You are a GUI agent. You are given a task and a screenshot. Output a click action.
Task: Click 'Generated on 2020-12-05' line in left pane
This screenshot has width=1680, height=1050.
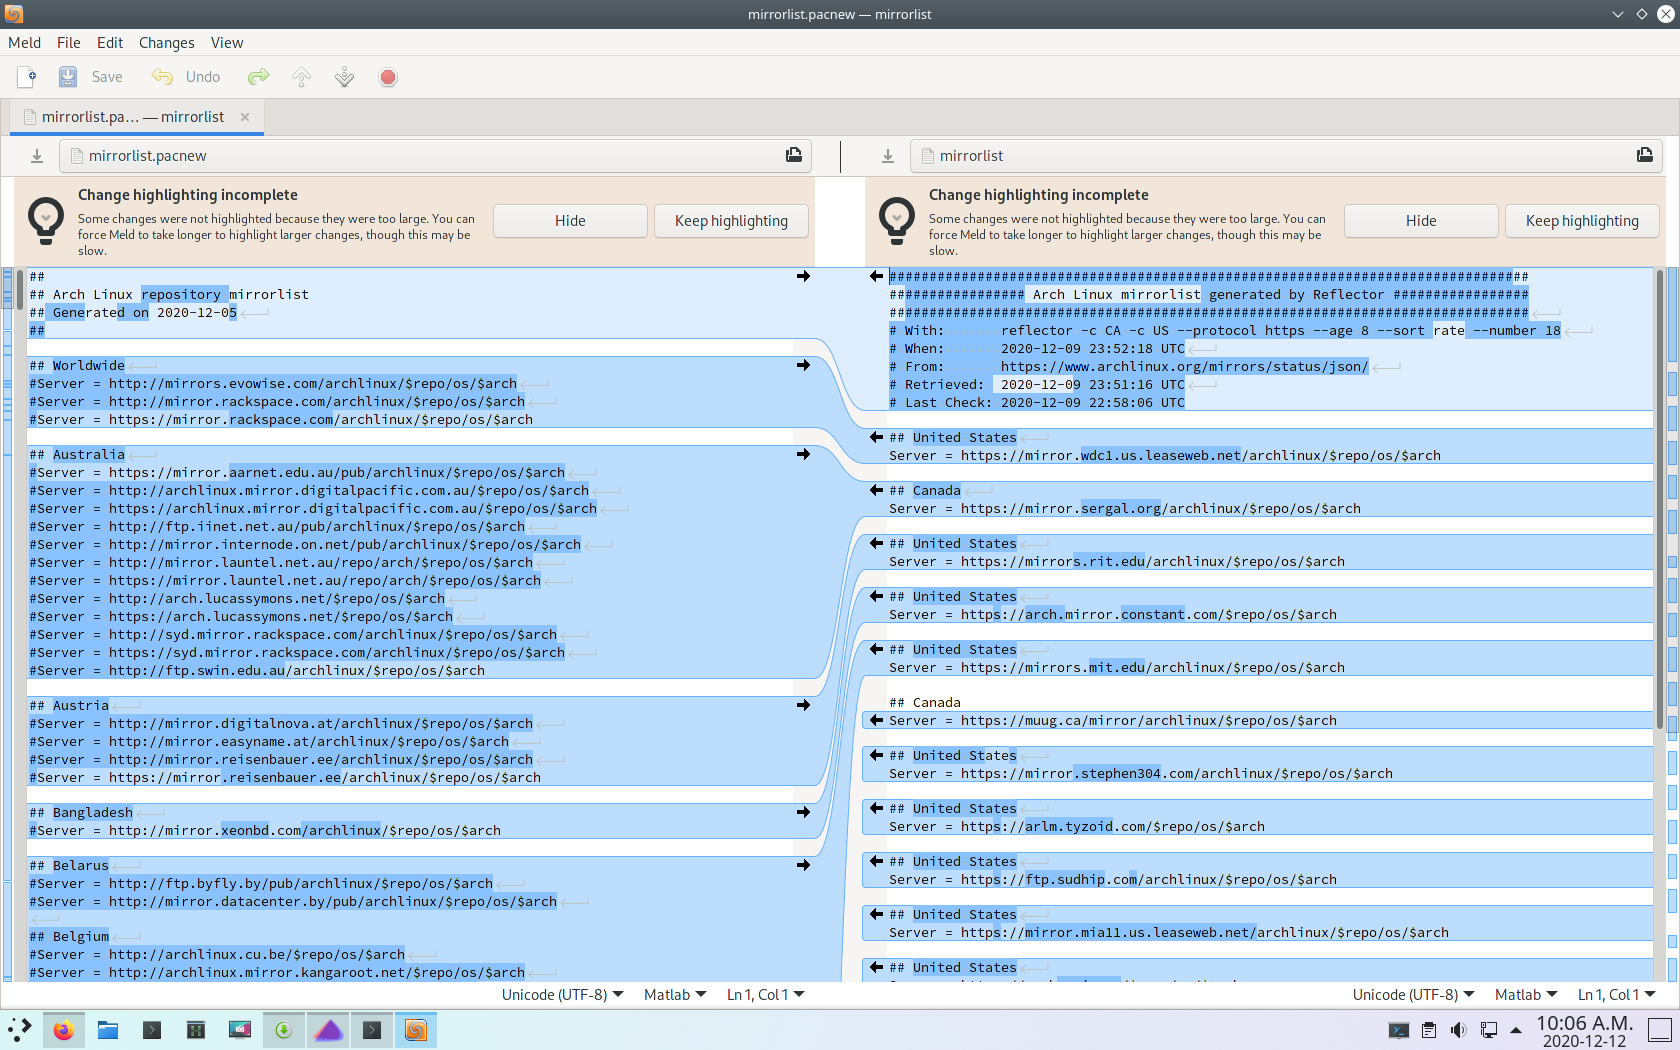133,313
